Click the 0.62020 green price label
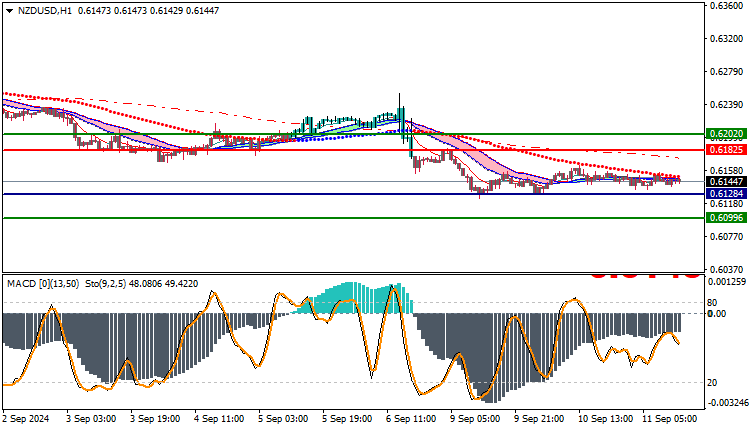This screenshot has height=430, width=750. pos(727,134)
